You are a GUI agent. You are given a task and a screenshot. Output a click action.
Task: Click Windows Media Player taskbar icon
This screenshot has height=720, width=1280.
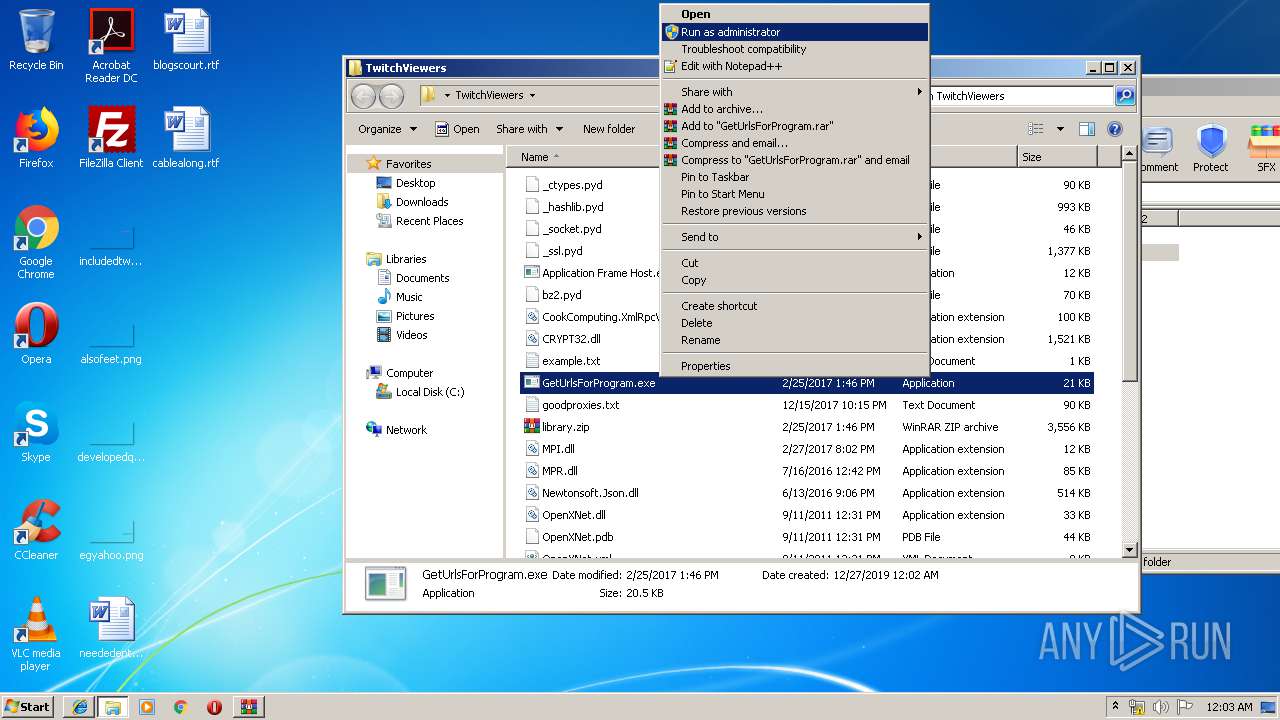(x=147, y=707)
